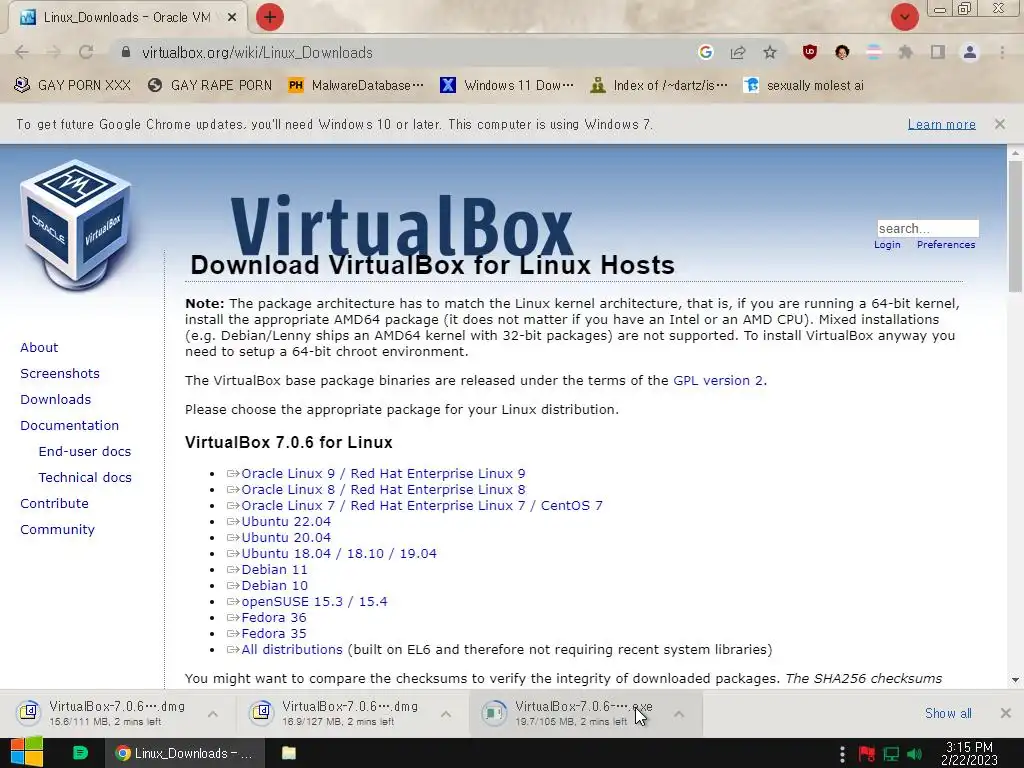Click the share page icon
The width and height of the screenshot is (1024, 768).
(x=738, y=52)
